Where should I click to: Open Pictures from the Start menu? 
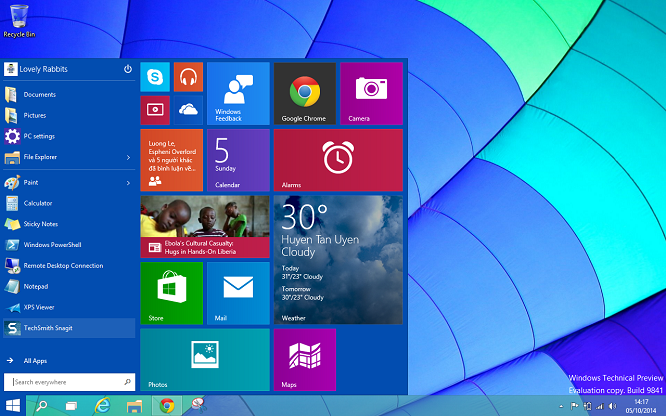(x=69, y=115)
